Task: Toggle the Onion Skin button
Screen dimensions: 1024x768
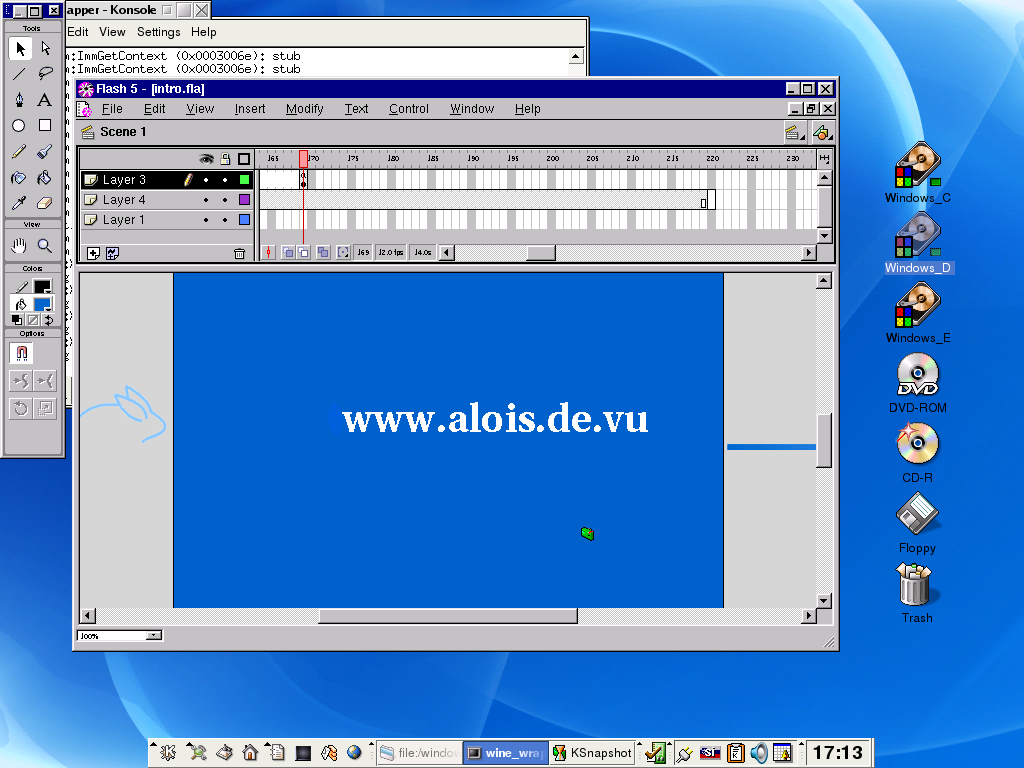Action: 287,252
